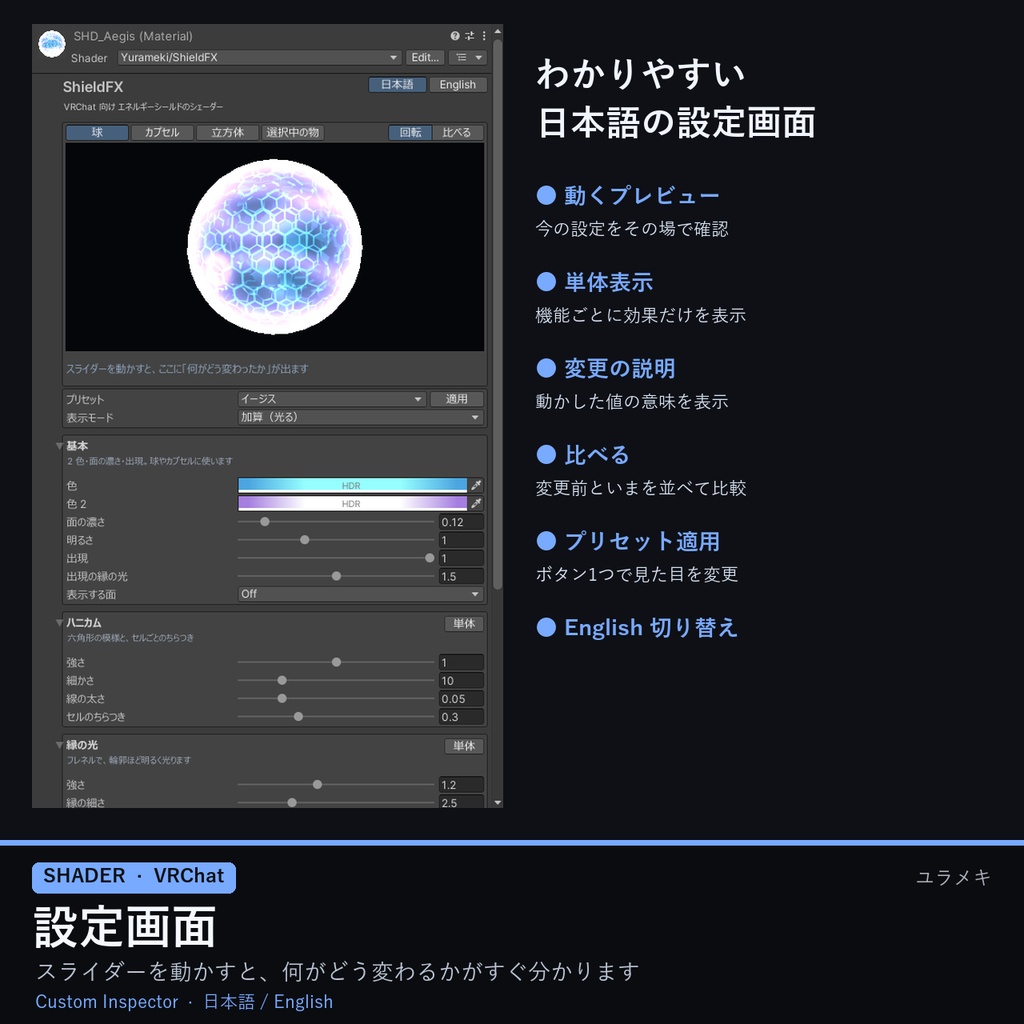The width and height of the screenshot is (1024, 1024).
Task: Click the SHD_Aegis material preview icon
Action: pyautogui.click(x=52, y=44)
